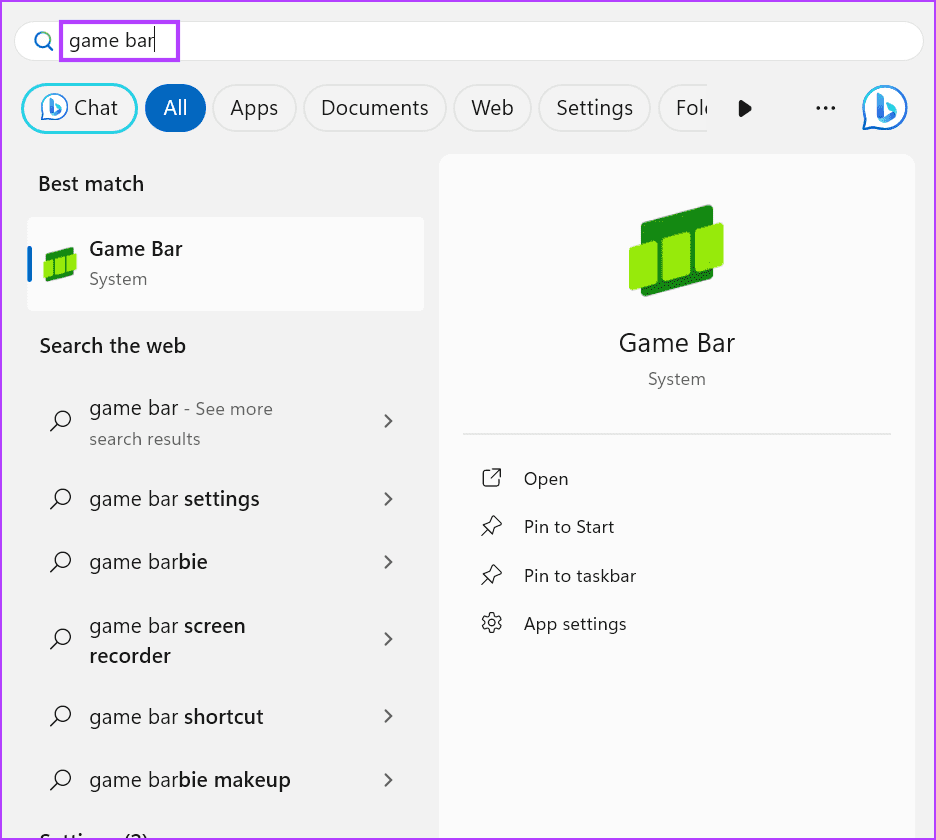This screenshot has height=840, width=936.
Task: Expand the 'game barbie makeup' chevron
Action: (389, 780)
